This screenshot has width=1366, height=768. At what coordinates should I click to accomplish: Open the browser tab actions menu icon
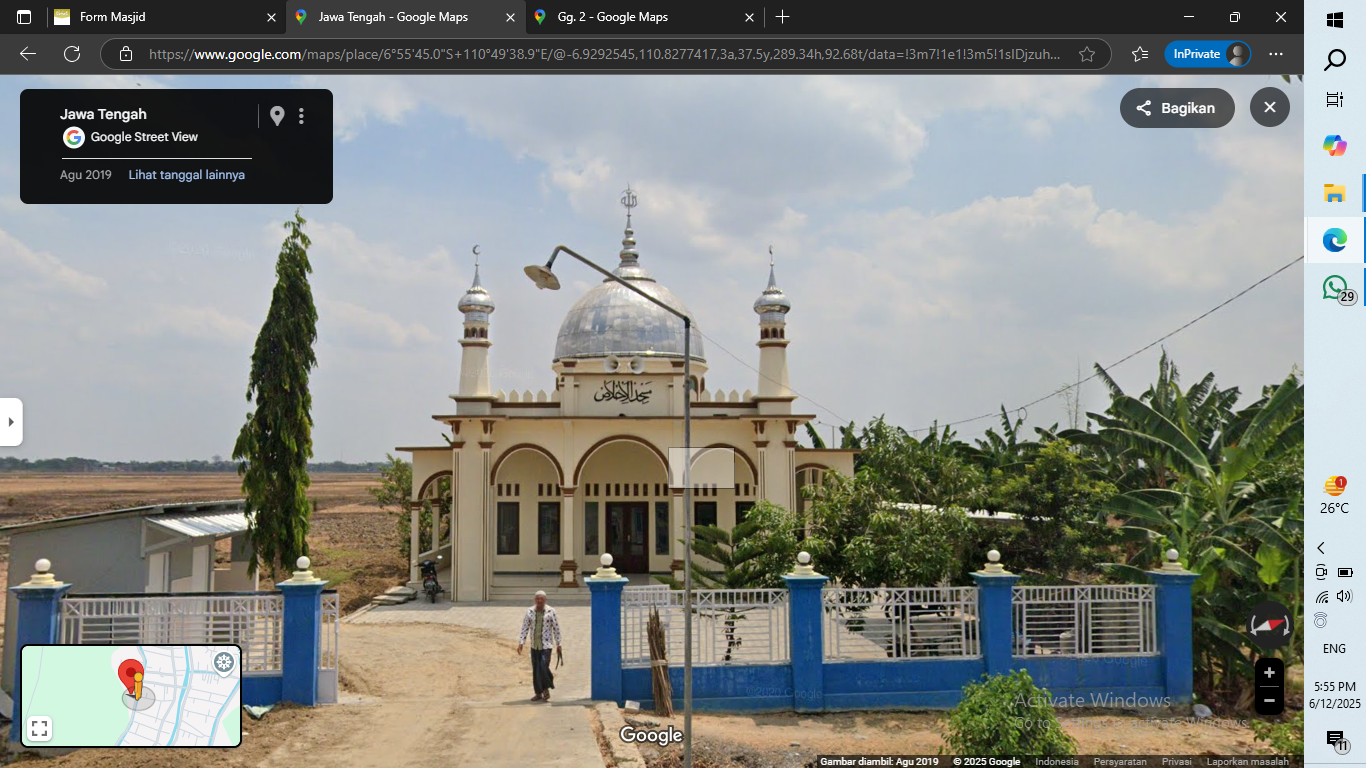[24, 17]
